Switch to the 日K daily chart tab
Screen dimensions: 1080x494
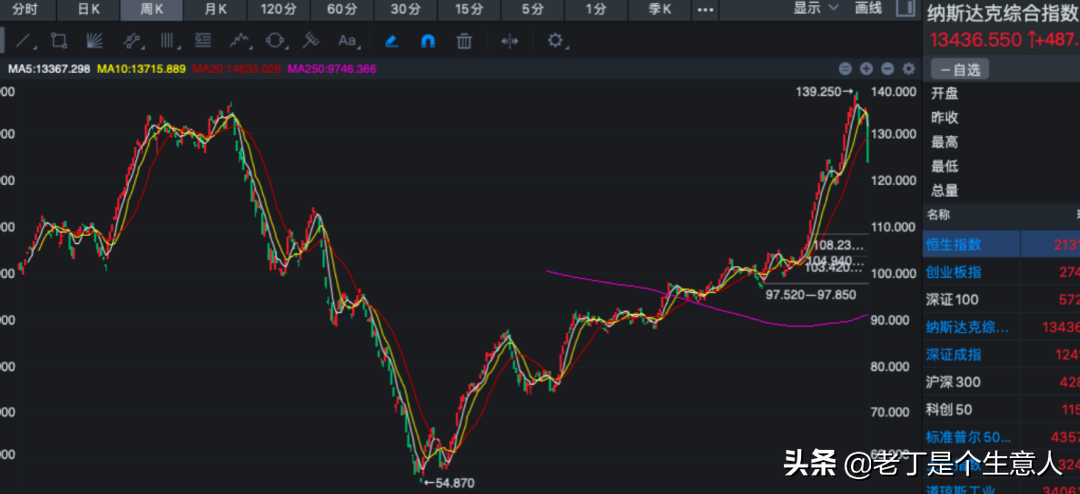point(88,10)
